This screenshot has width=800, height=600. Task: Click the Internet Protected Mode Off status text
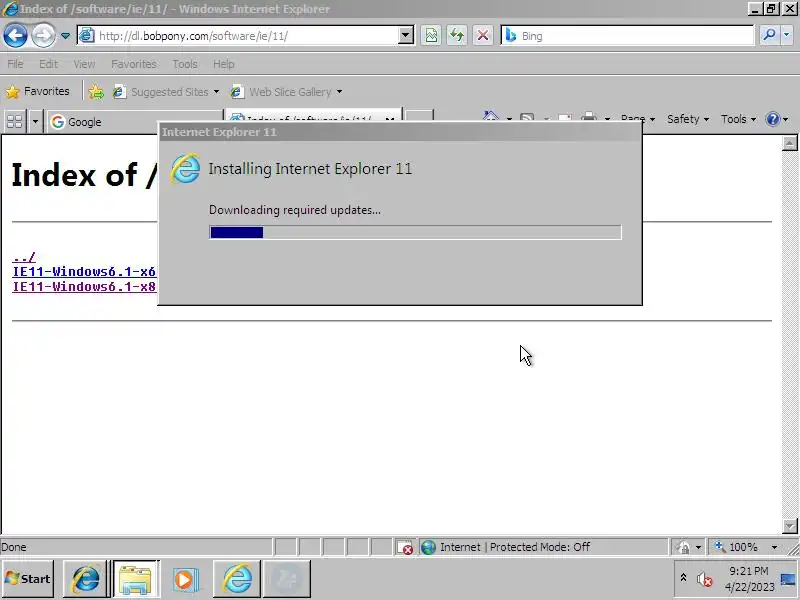tap(515, 547)
